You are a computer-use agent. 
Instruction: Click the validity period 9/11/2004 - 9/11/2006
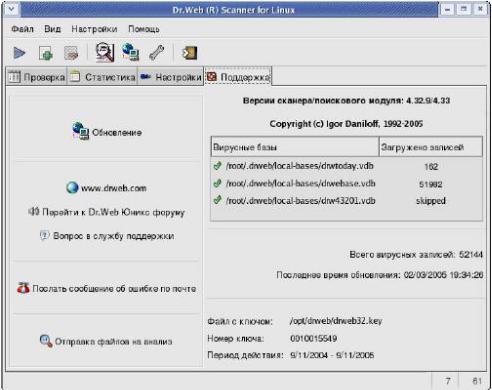(x=332, y=355)
